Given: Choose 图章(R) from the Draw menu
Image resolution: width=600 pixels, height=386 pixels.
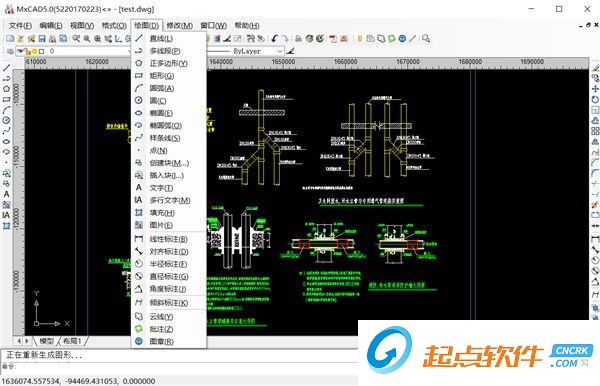Looking at the screenshot, I should point(169,341).
